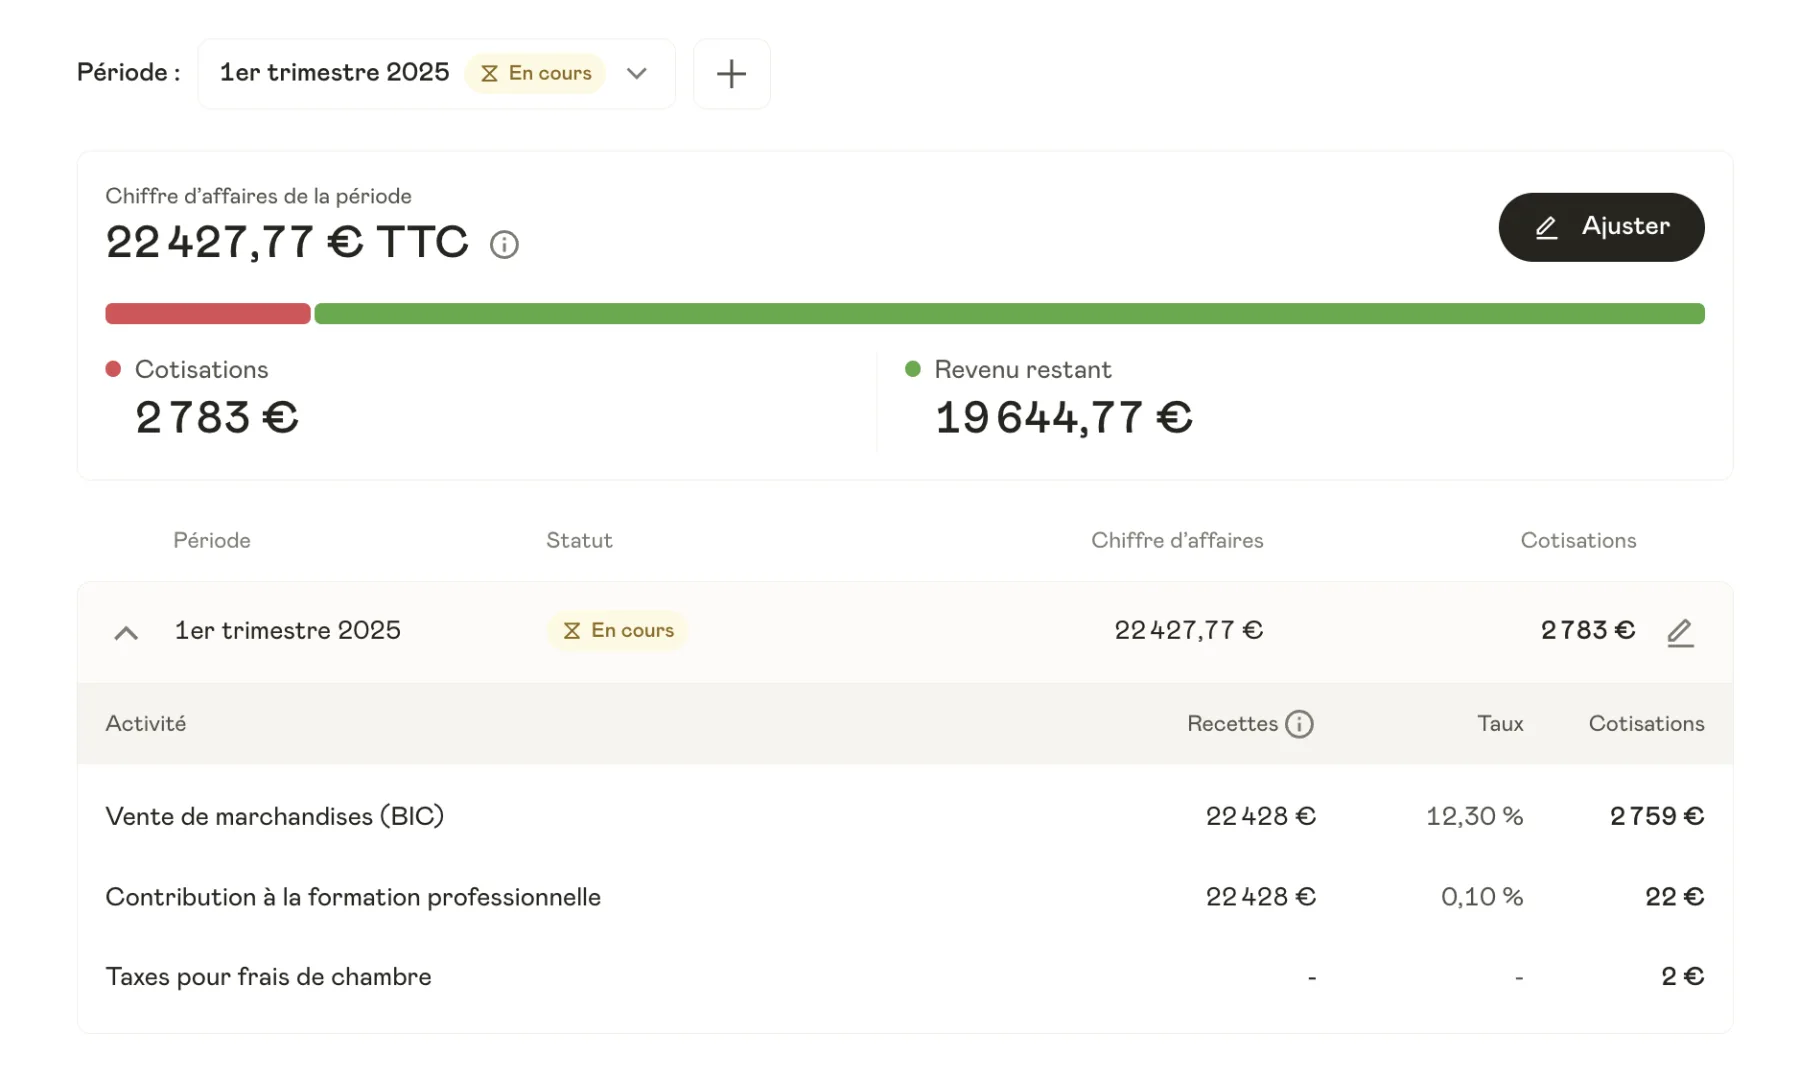Select Contribution à la formation professionnelle row
The width and height of the screenshot is (1799, 1080).
click(353, 897)
